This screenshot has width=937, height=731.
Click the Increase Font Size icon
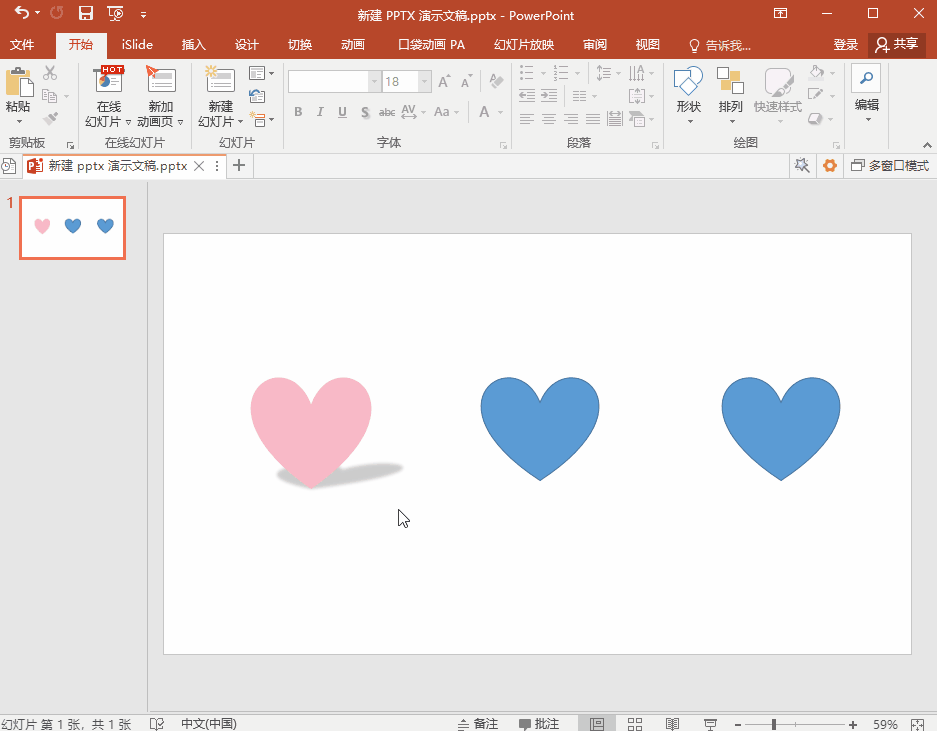444,81
